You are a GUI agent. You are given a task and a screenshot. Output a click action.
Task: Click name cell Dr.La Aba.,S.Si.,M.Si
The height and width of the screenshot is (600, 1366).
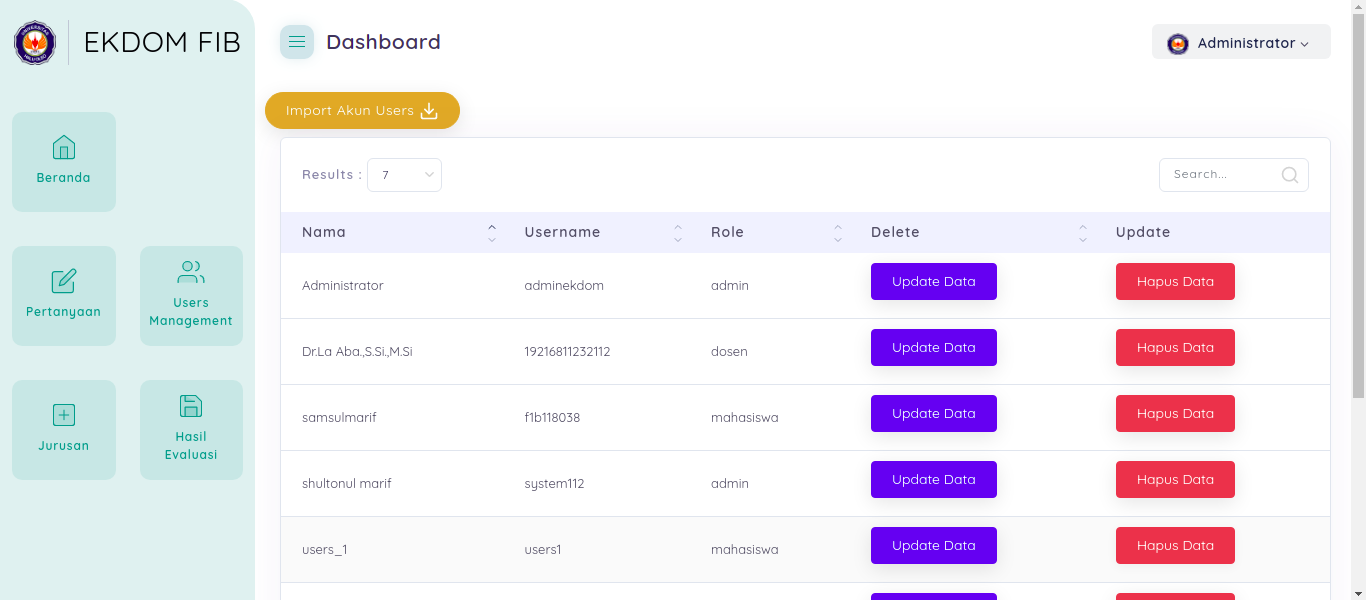tap(357, 352)
